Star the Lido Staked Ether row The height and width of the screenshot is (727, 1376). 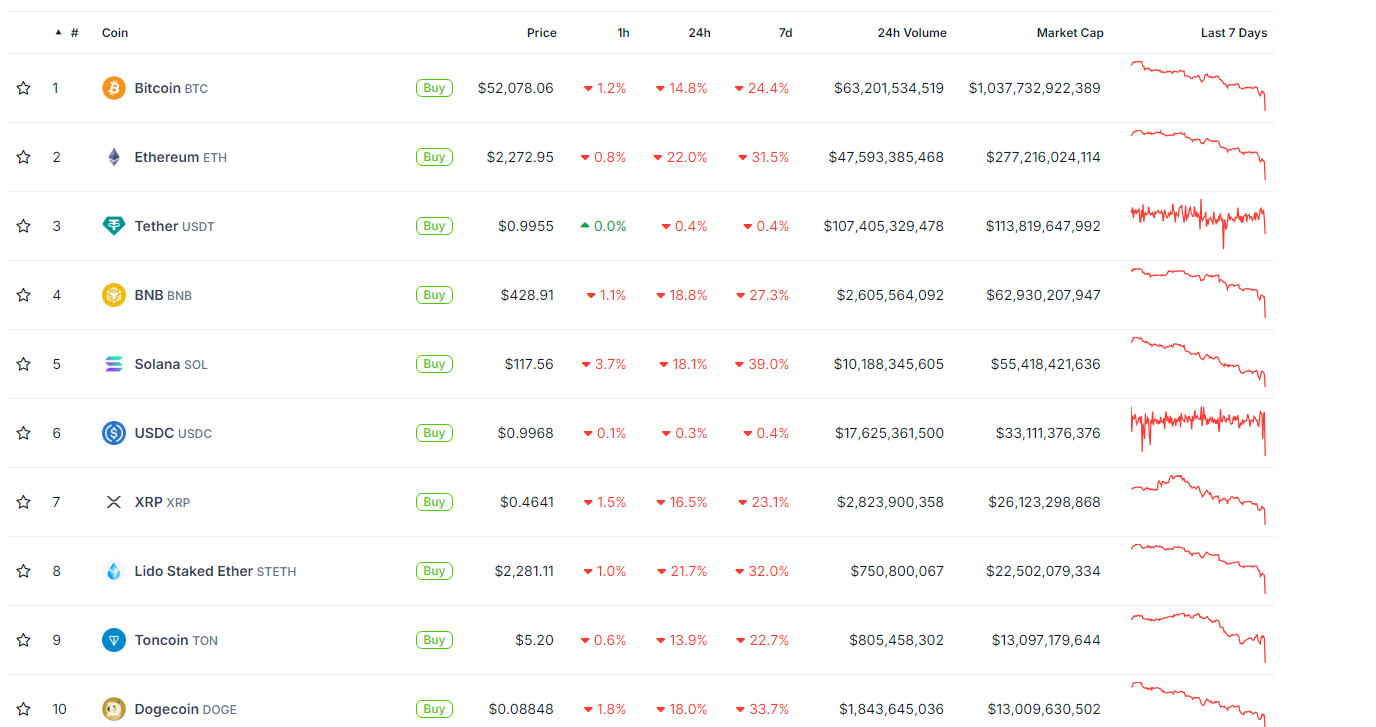click(23, 571)
